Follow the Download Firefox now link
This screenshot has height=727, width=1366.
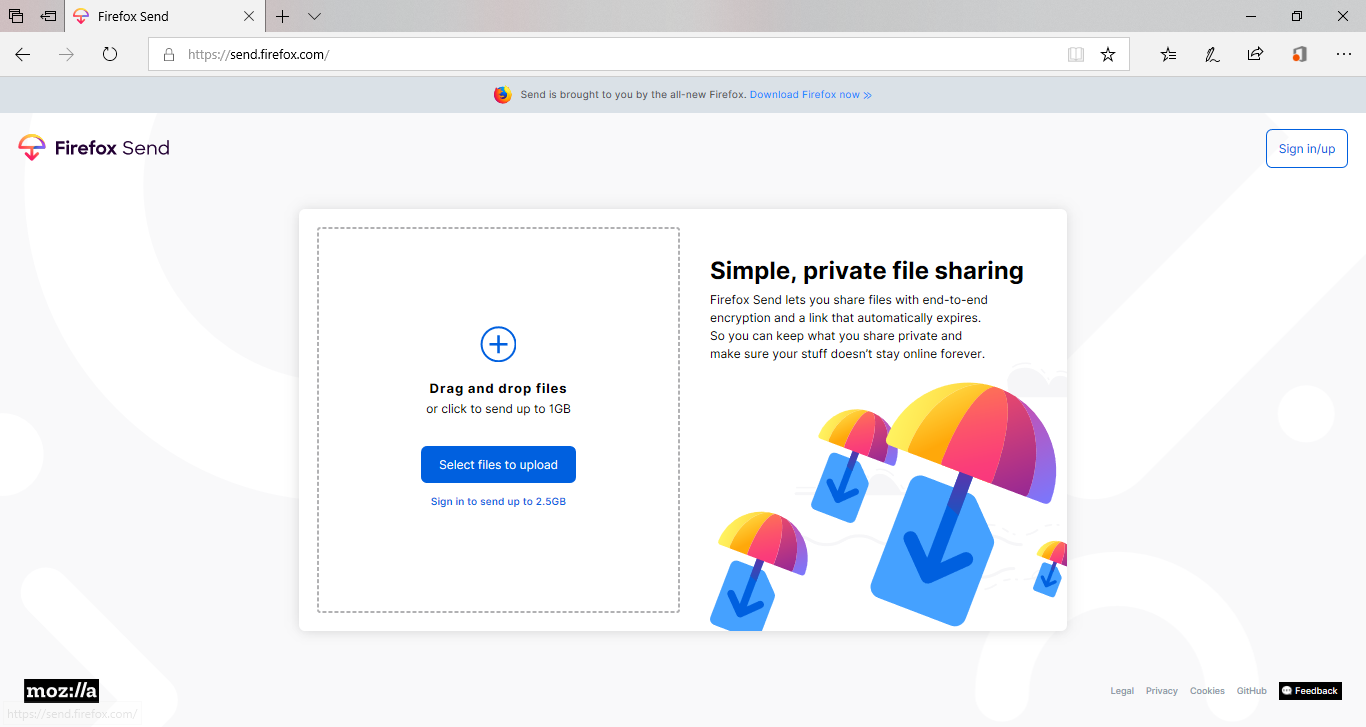[x=811, y=95]
